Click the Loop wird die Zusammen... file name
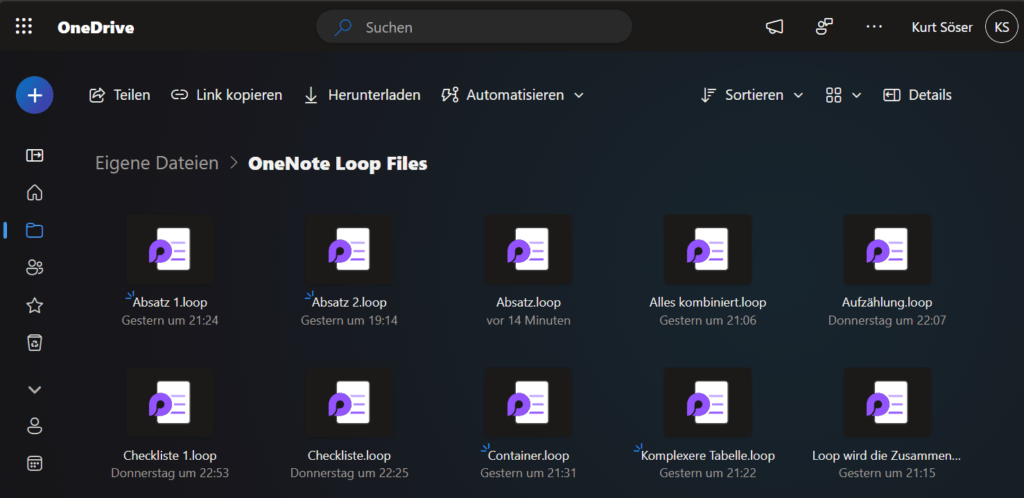 tap(887, 455)
